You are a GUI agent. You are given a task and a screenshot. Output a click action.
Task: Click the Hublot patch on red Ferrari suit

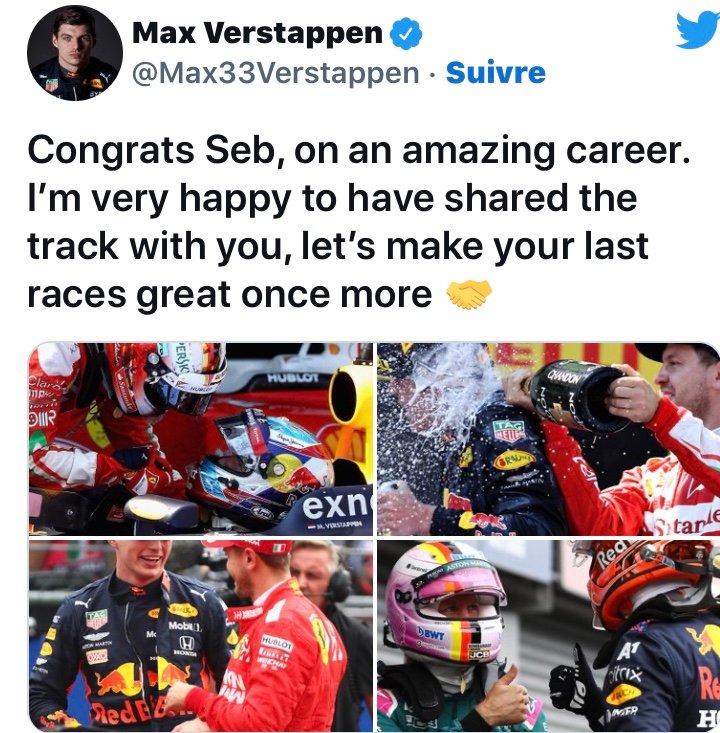coord(277,643)
